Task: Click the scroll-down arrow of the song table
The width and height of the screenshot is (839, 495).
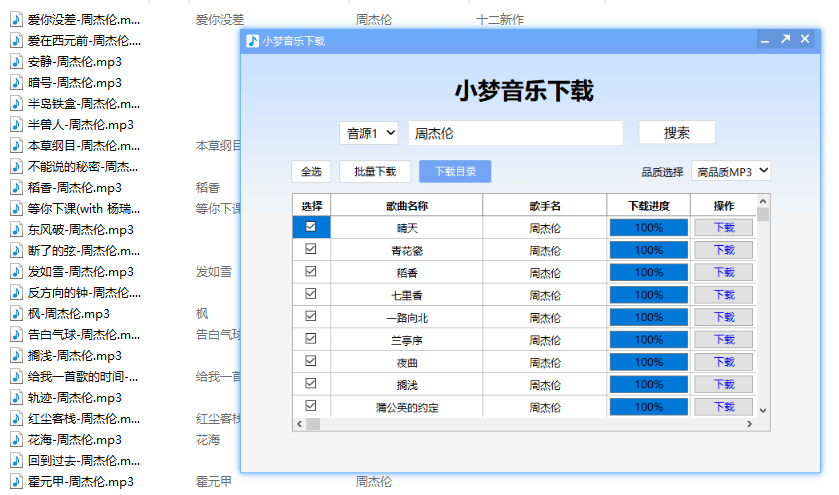Action: [763, 410]
